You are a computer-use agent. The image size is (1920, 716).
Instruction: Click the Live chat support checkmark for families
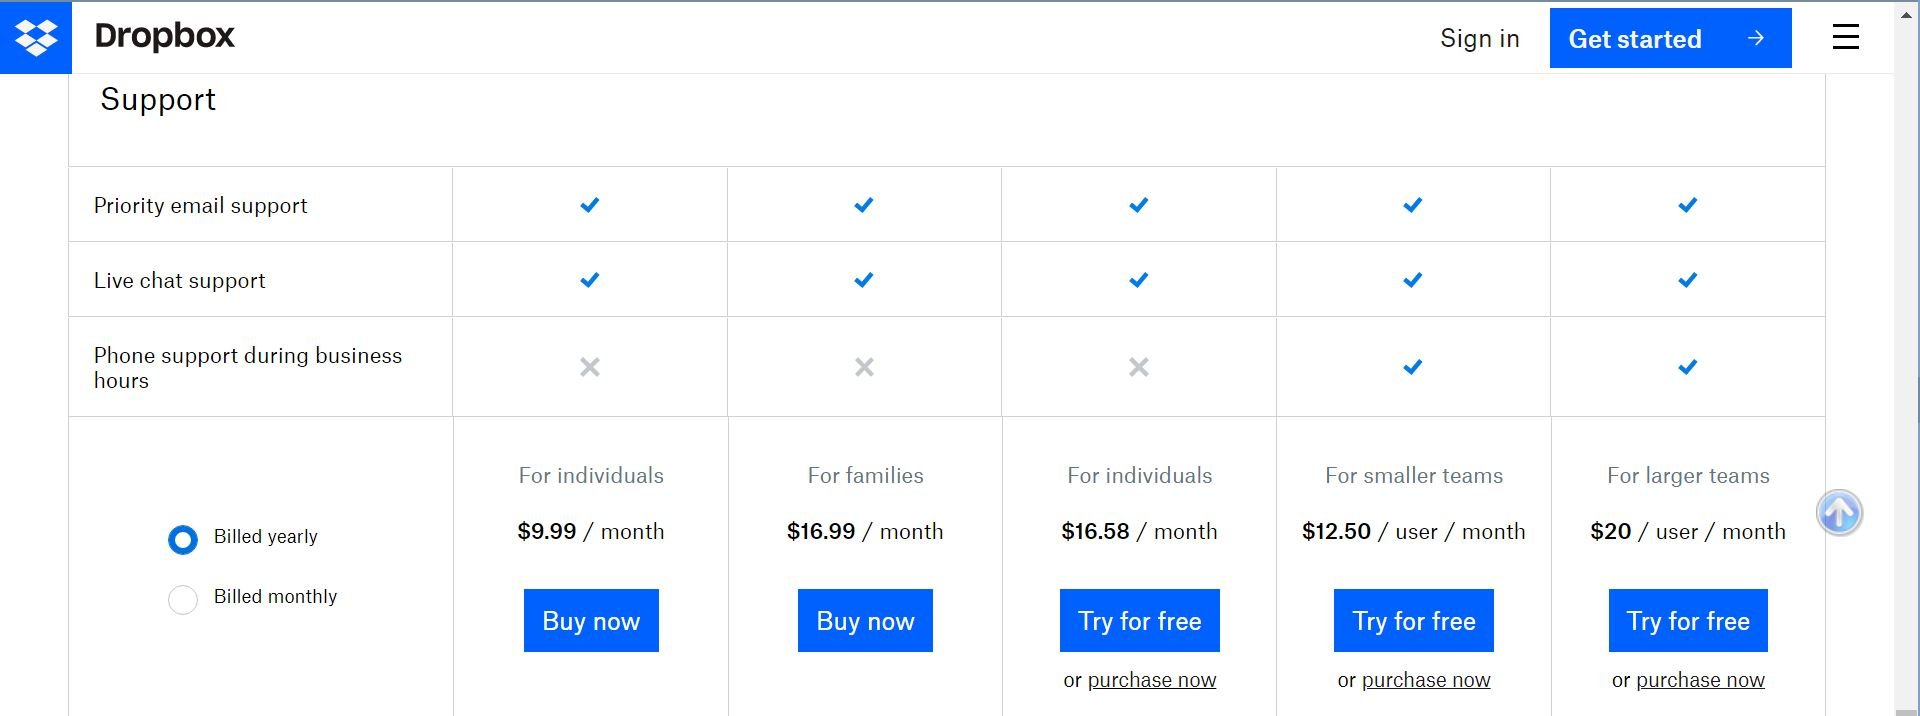coord(864,280)
